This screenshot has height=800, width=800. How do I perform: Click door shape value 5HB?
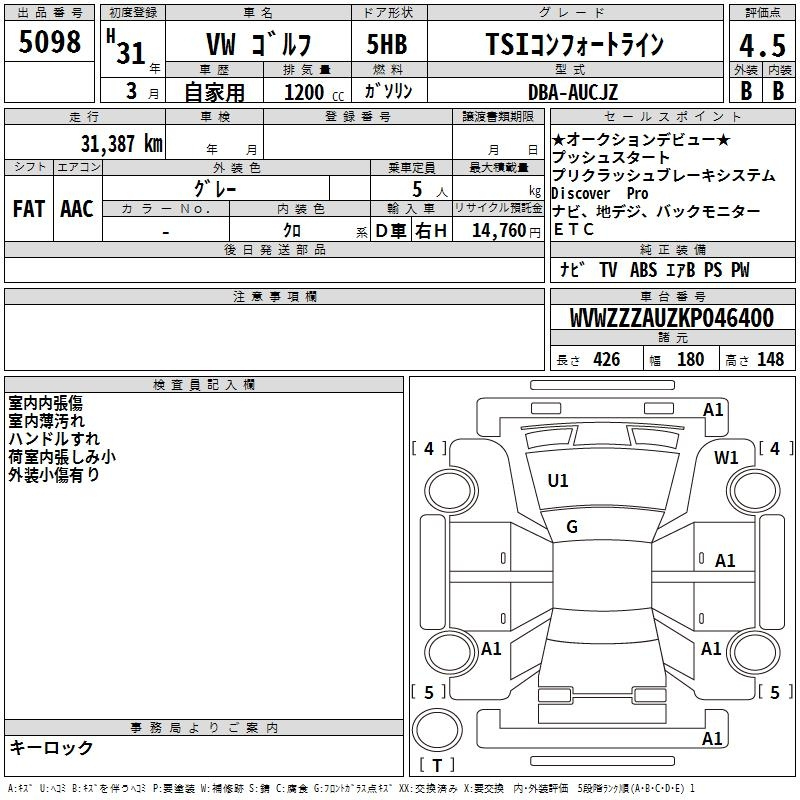[387, 44]
